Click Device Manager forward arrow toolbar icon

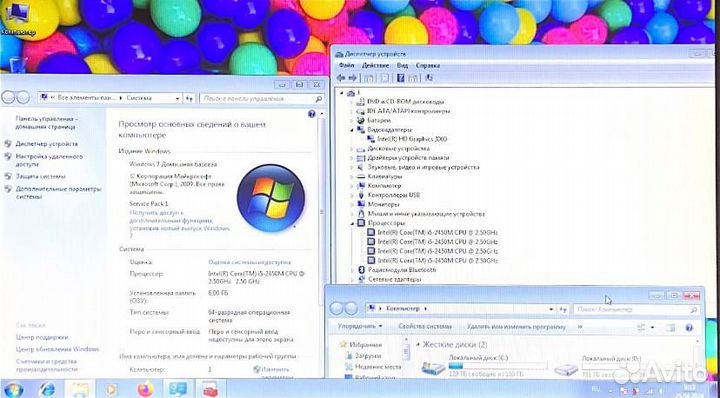353,78
